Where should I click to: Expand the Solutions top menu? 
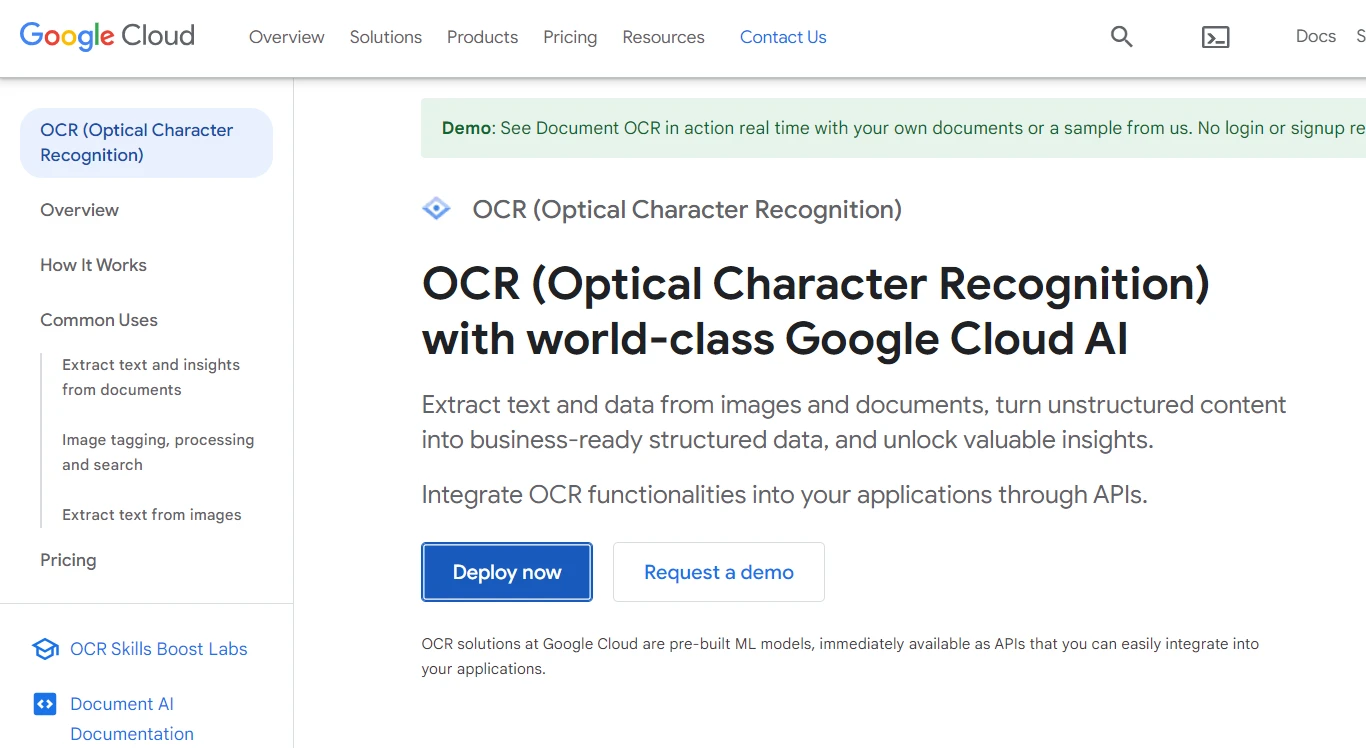(x=385, y=37)
